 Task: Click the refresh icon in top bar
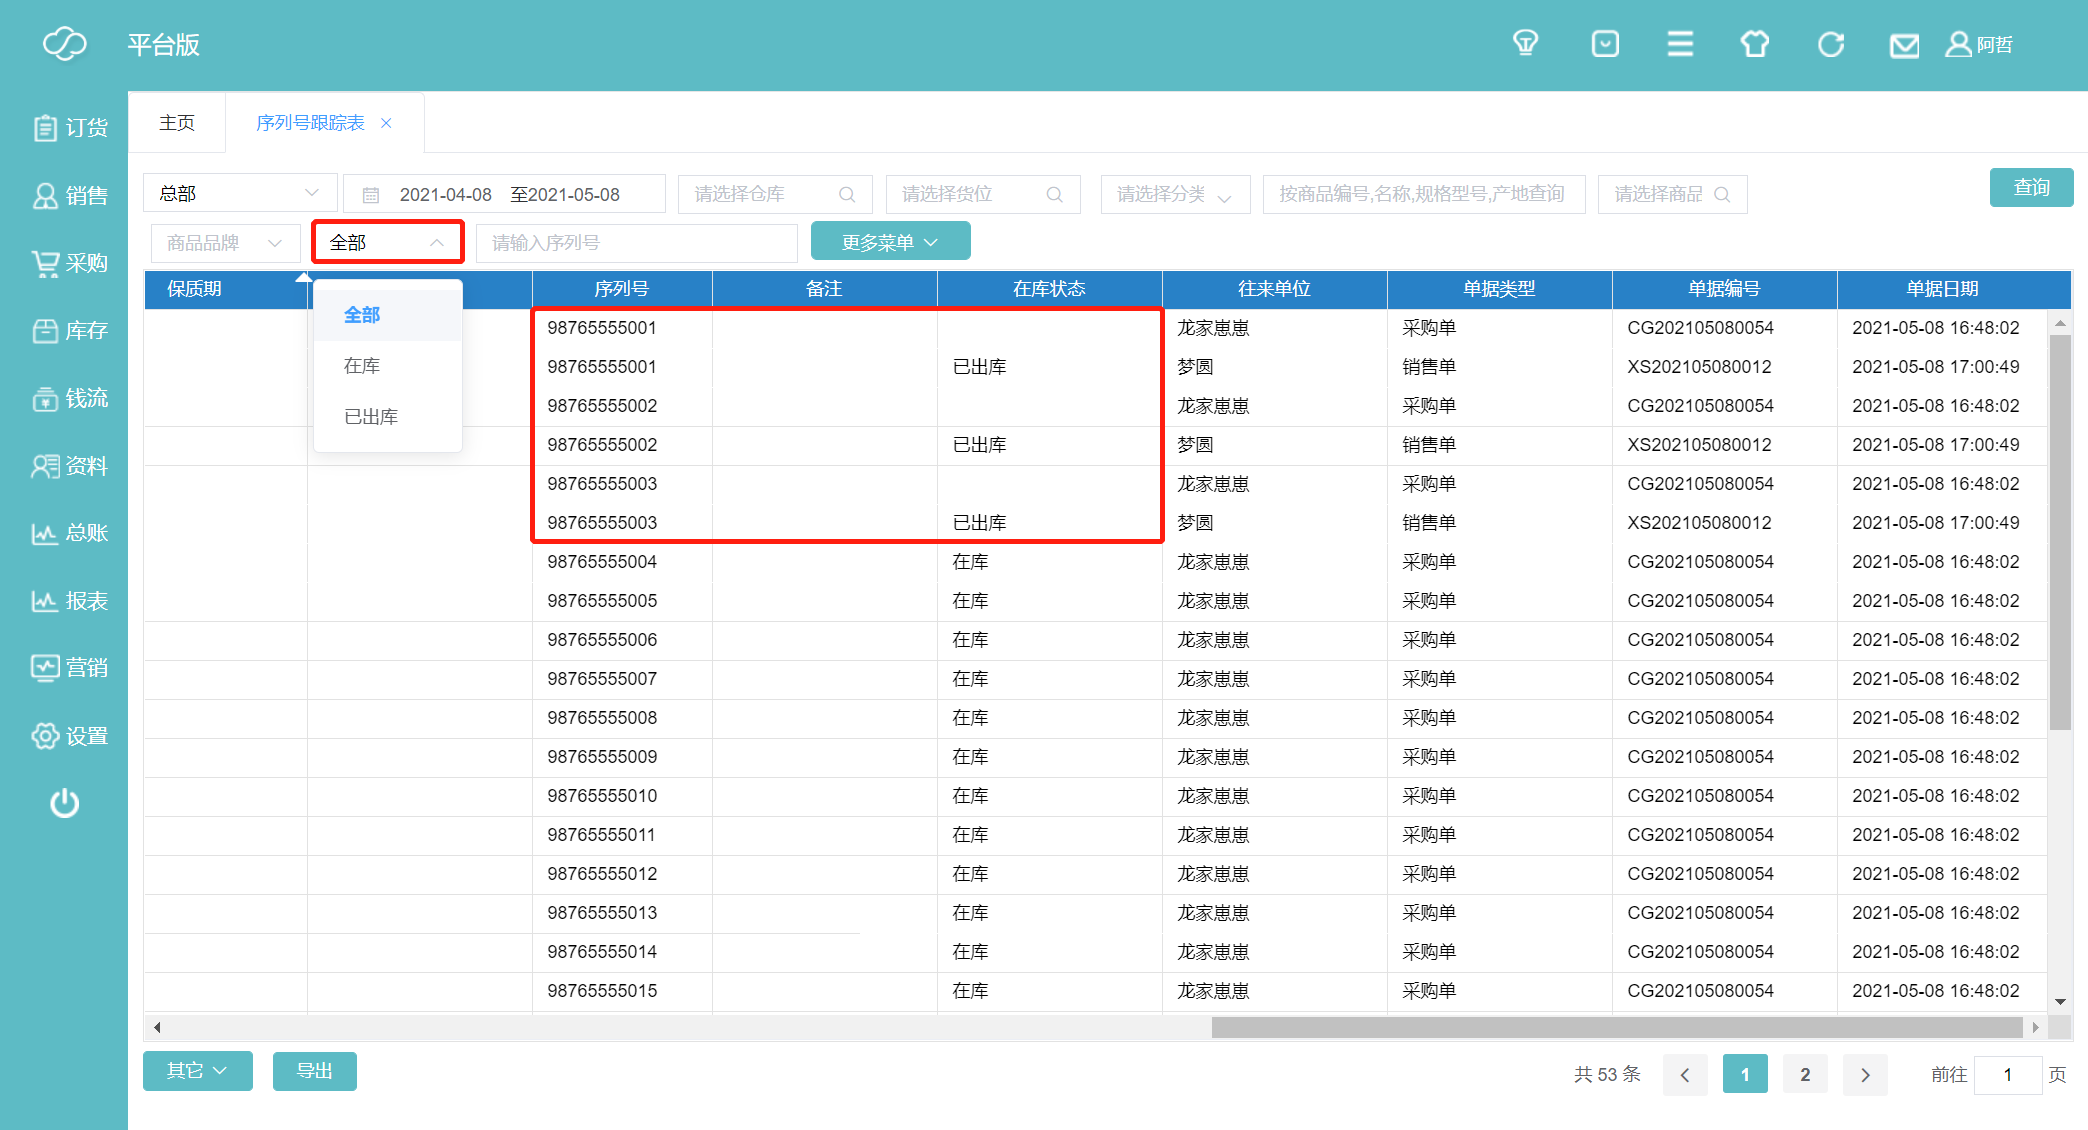pyautogui.click(x=1830, y=44)
